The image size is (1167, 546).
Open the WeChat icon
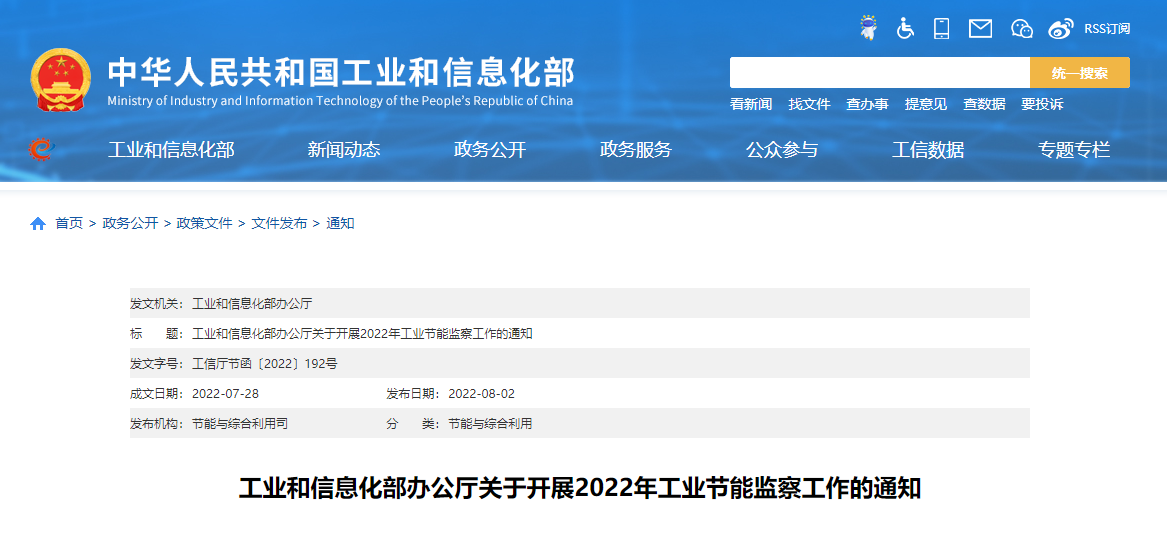pyautogui.click(x=1021, y=28)
